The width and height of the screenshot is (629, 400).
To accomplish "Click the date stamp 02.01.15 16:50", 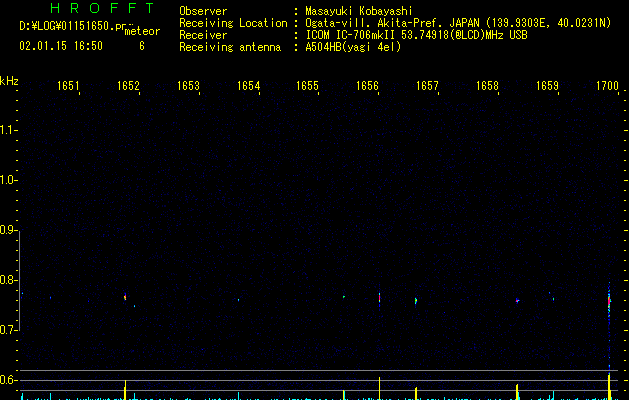I will pos(61,46).
